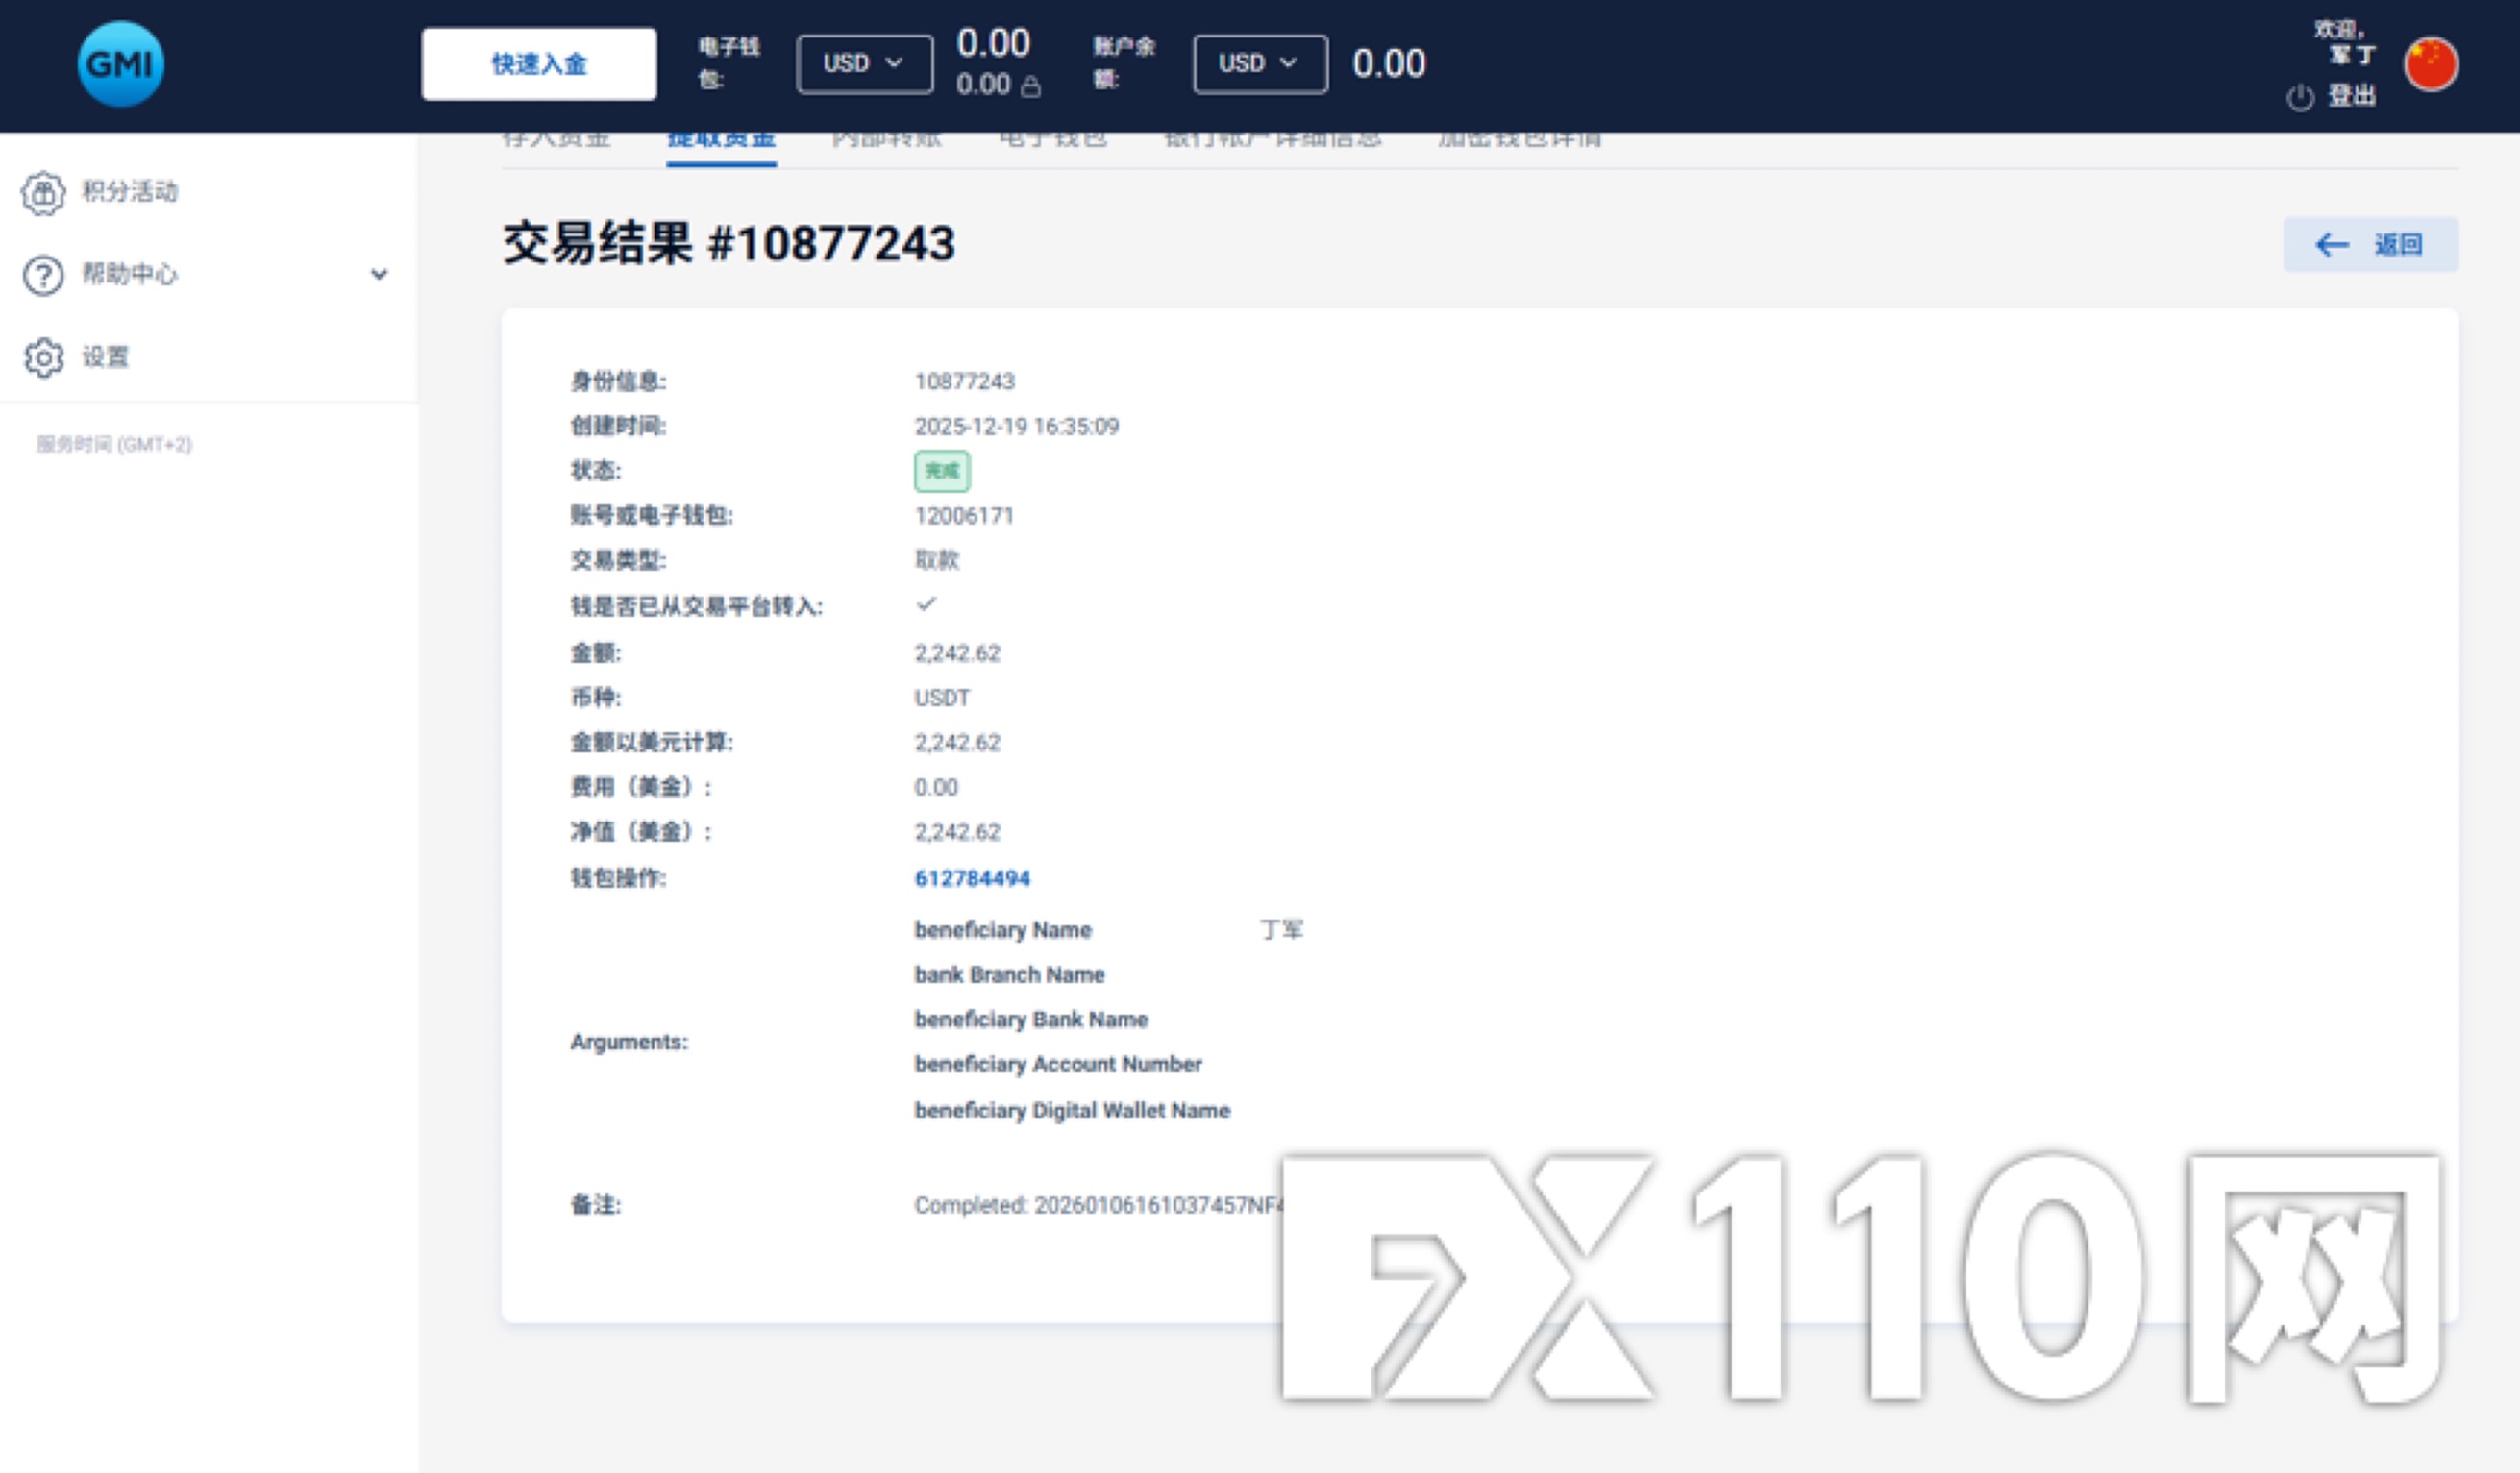Open the 电子钱包 USD currency dropdown
Image resolution: width=2520 pixels, height=1473 pixels.
pos(864,64)
